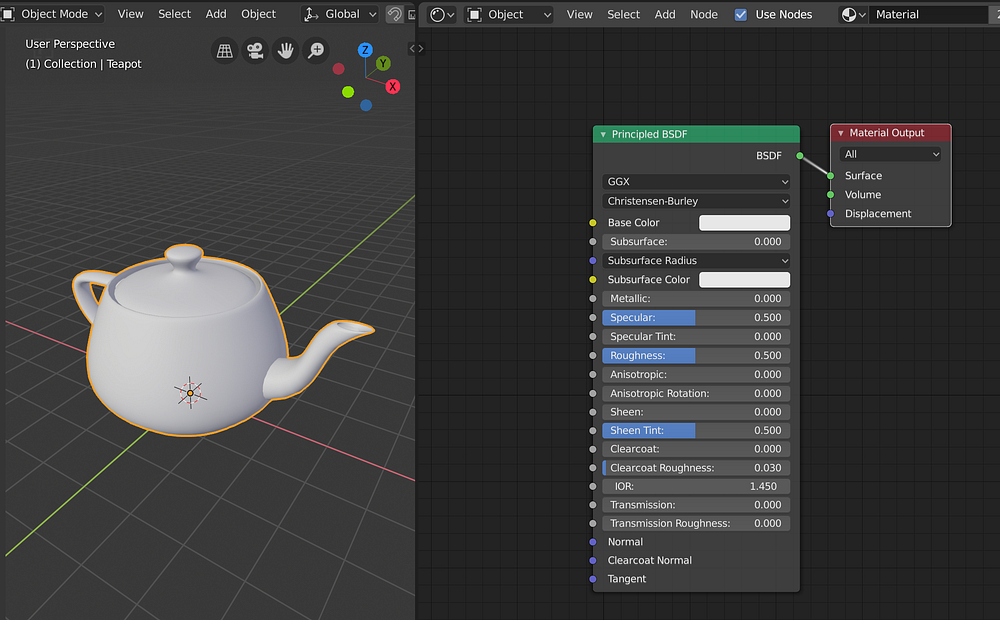Image resolution: width=1000 pixels, height=620 pixels.
Task: Open Add menu in 3D viewport
Action: pos(216,14)
